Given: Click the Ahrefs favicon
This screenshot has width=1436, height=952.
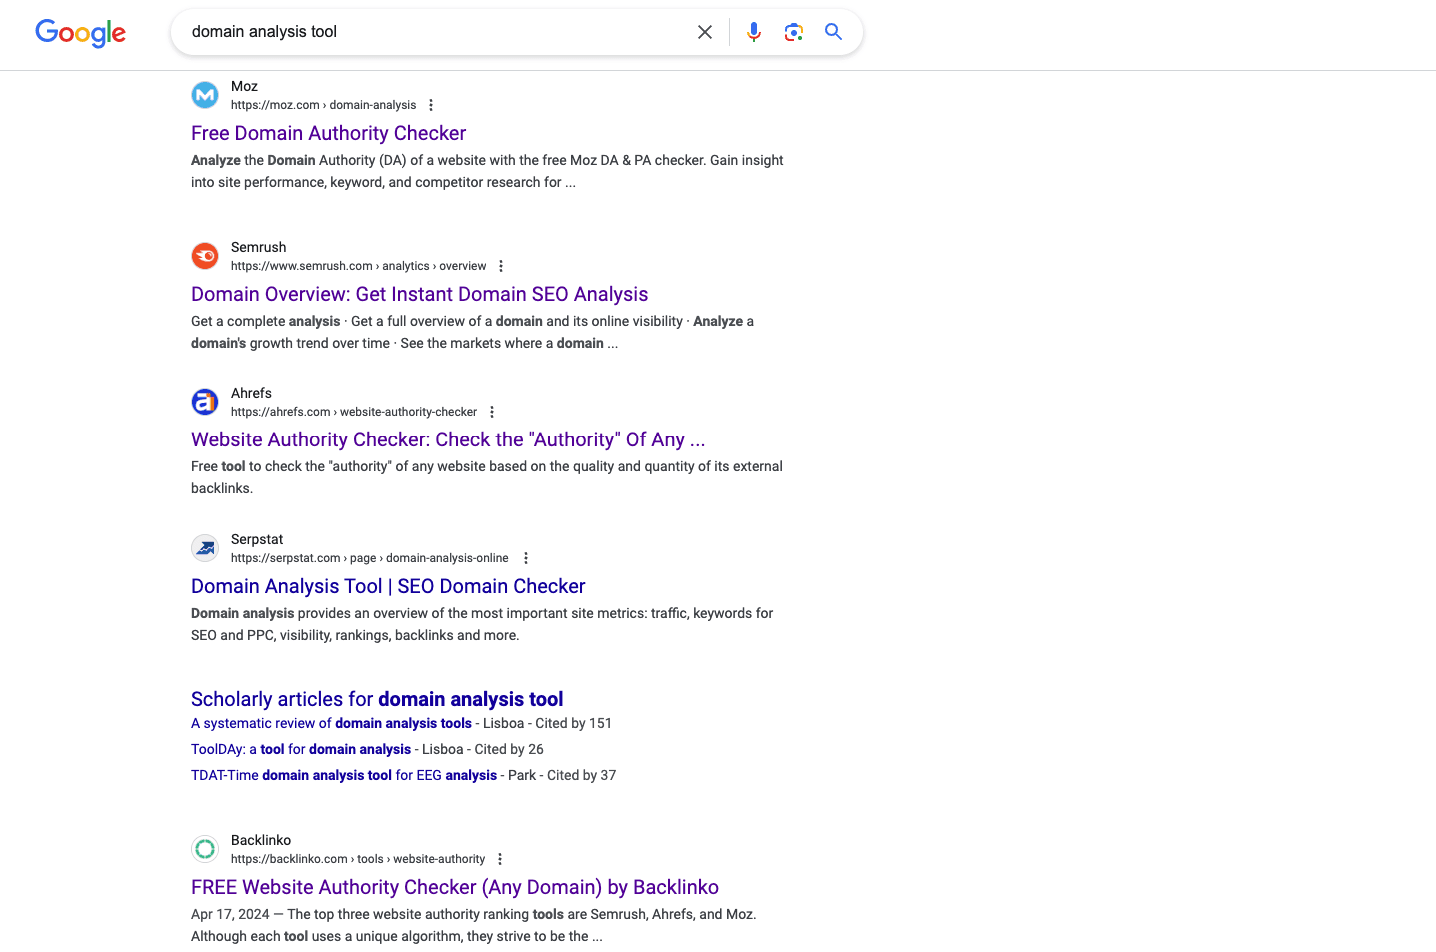Looking at the screenshot, I should point(205,402).
